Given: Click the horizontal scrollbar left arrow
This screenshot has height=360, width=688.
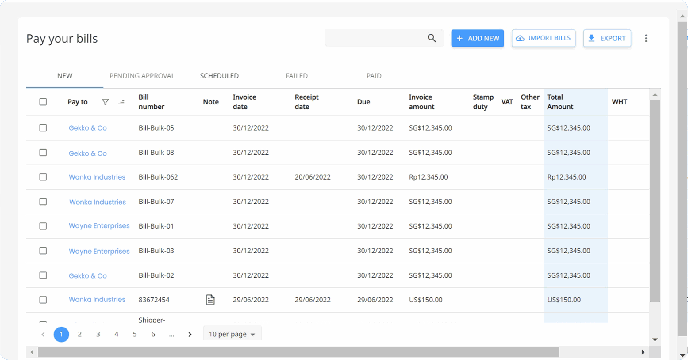Looking at the screenshot, I should pos(31,352).
